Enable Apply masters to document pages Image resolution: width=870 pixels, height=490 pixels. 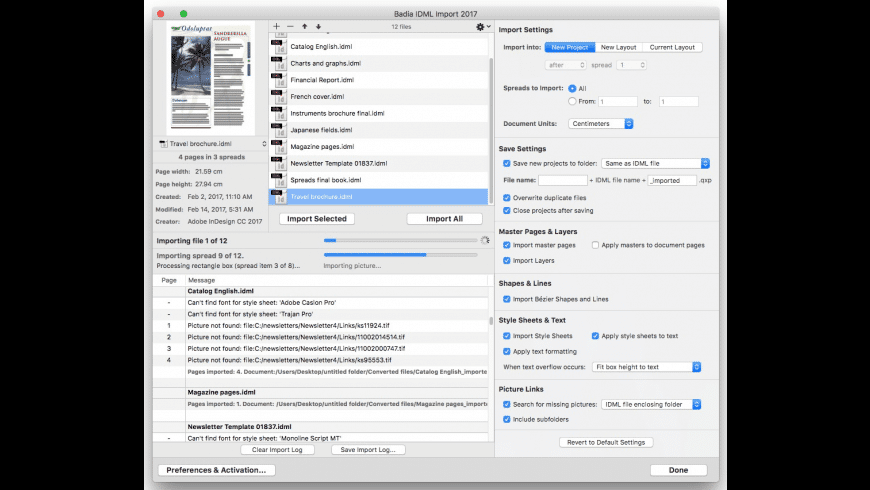pyautogui.click(x=595, y=245)
